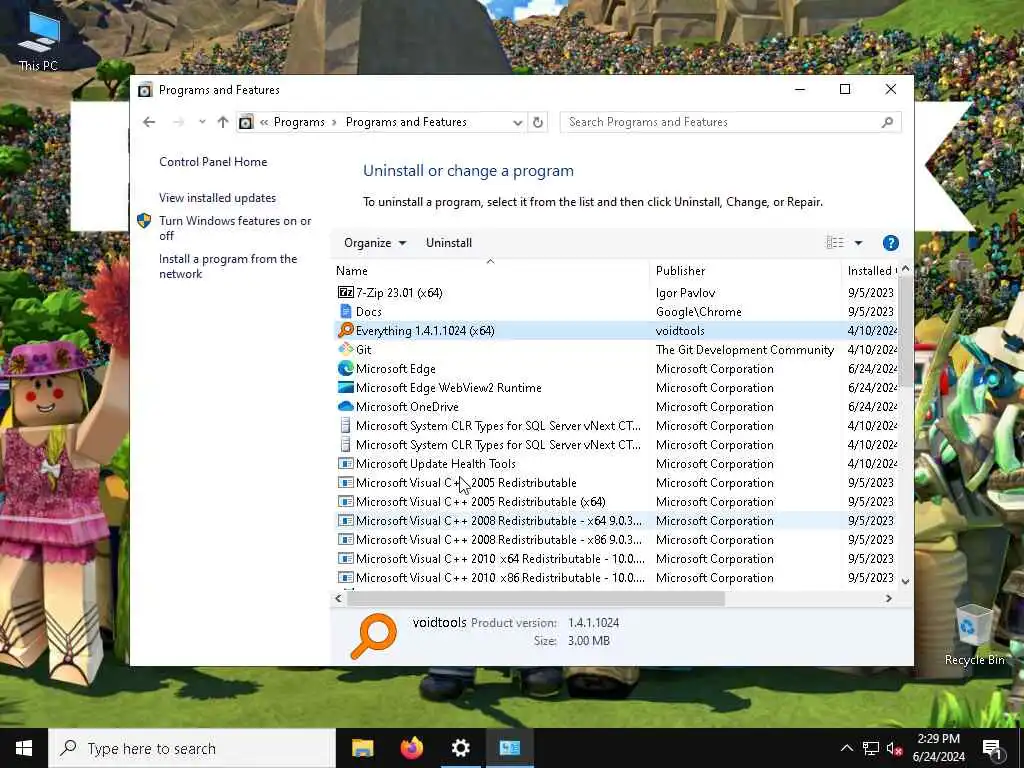Open the Windows Start menu

point(24,748)
